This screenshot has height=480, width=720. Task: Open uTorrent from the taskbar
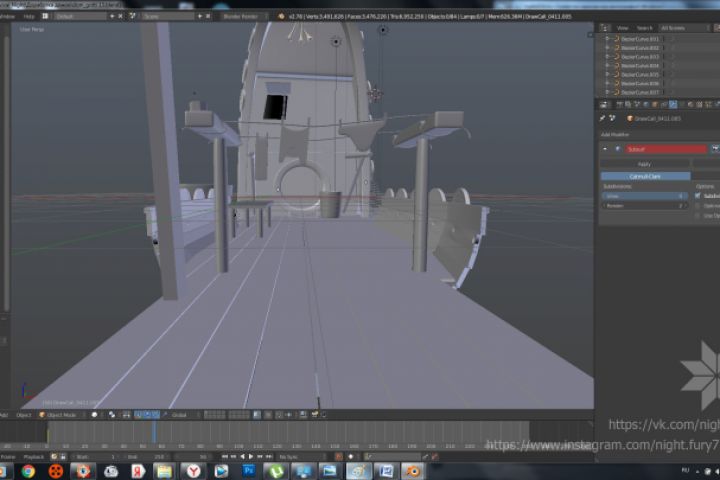point(276,471)
